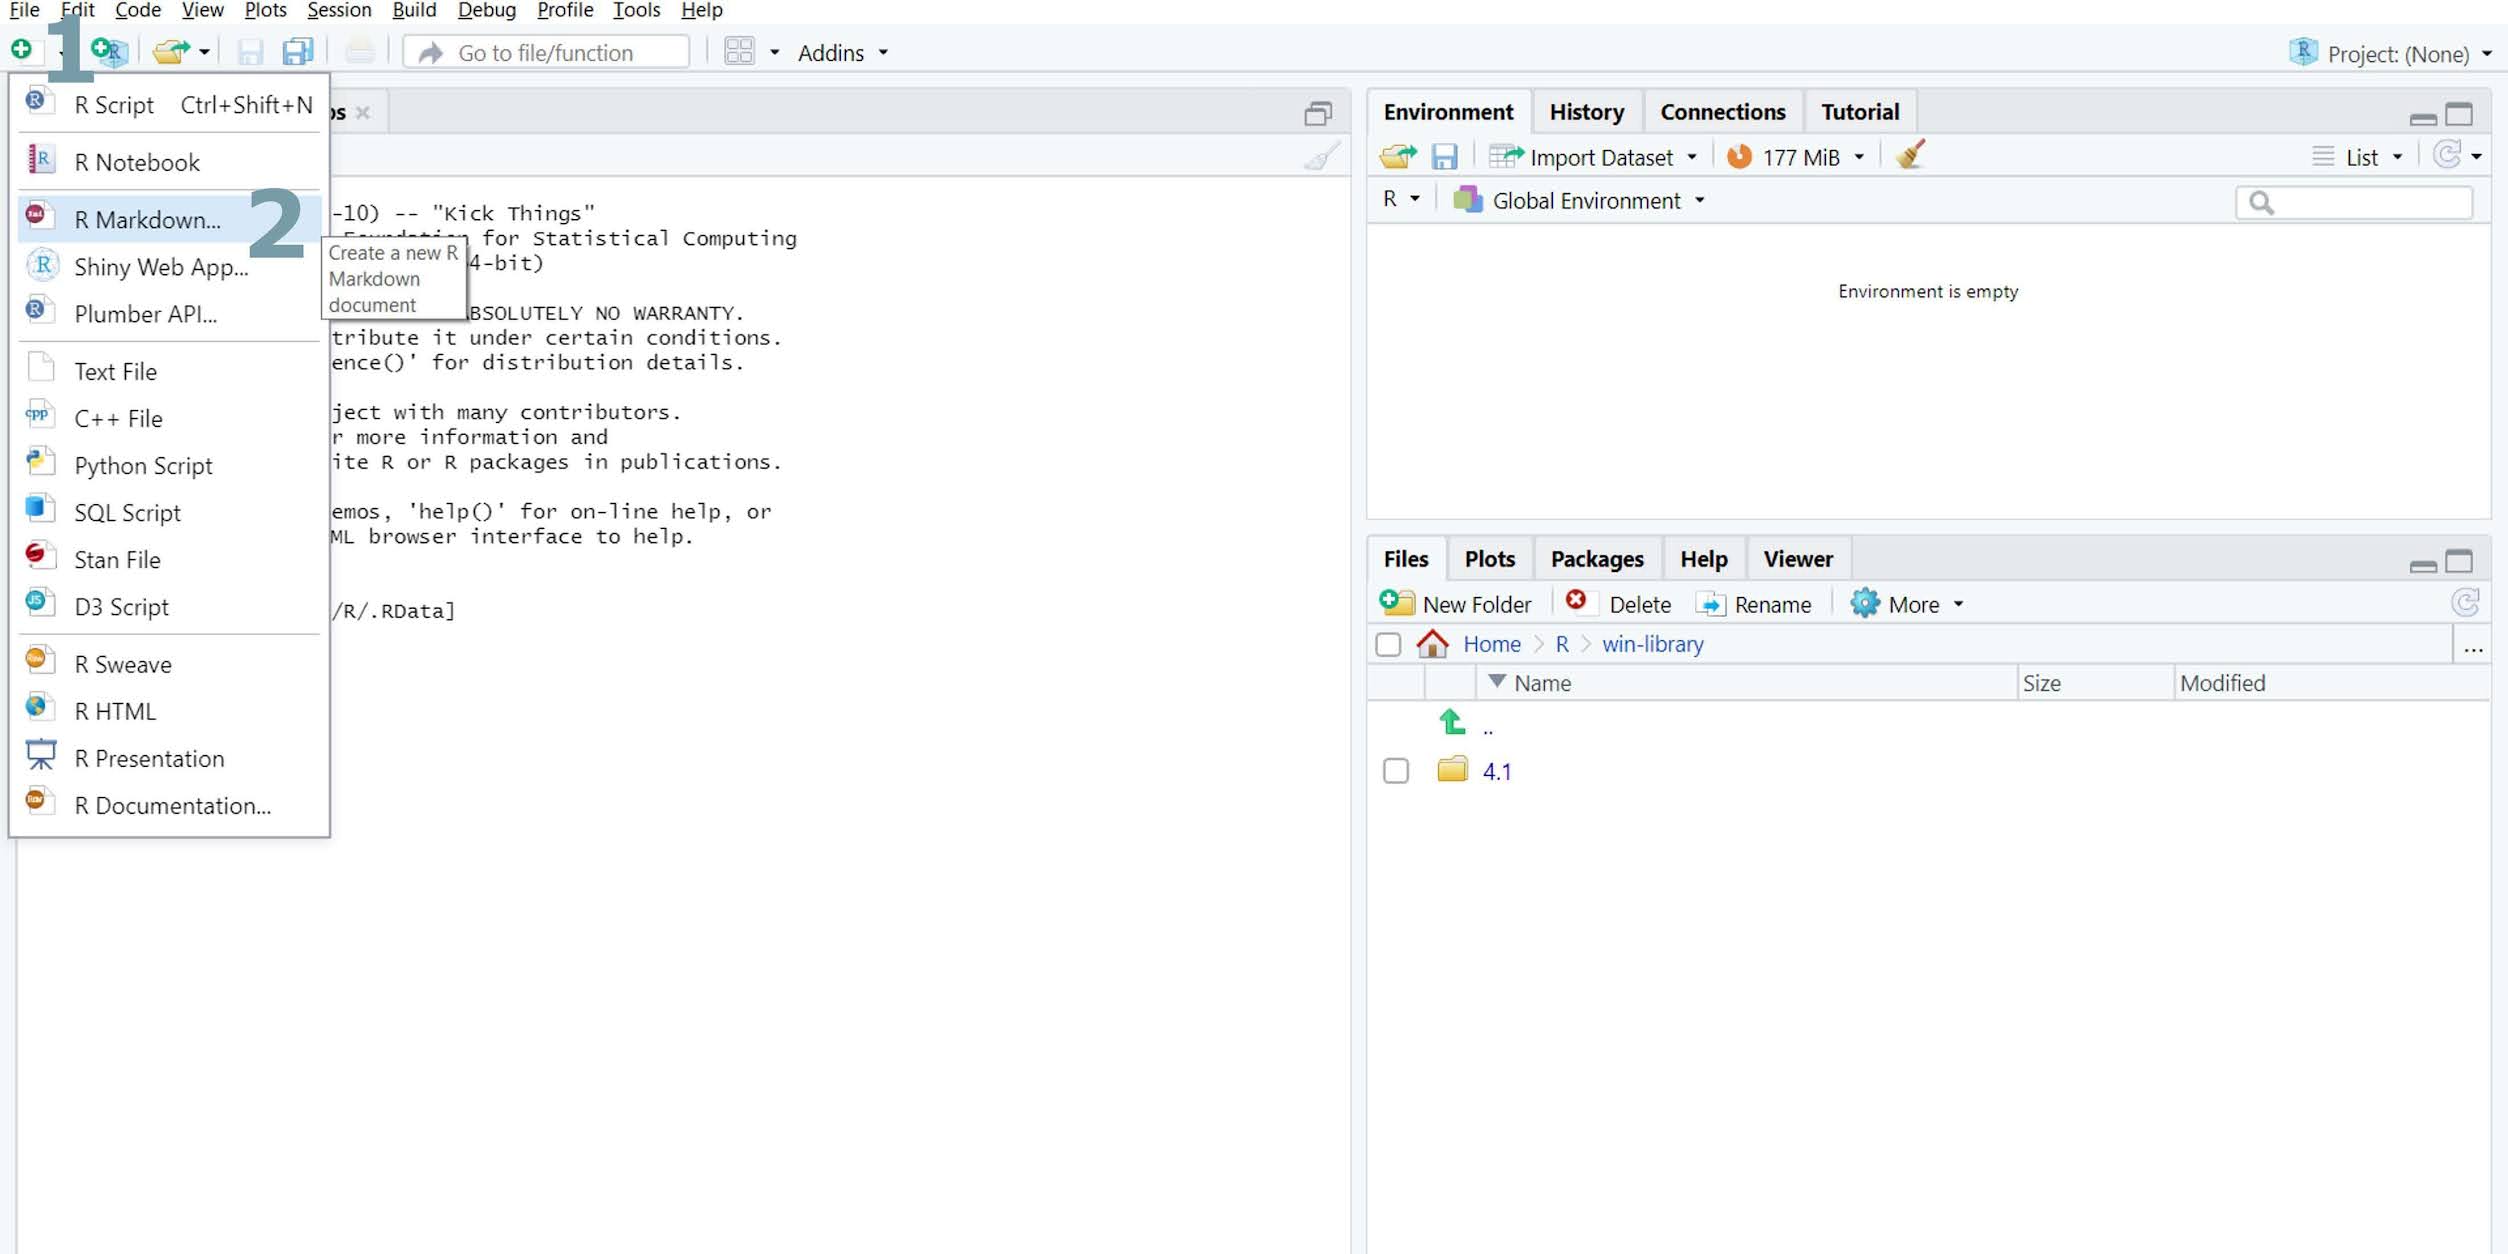Click the Go to file/function field
This screenshot has height=1254, width=2508.
tap(546, 52)
